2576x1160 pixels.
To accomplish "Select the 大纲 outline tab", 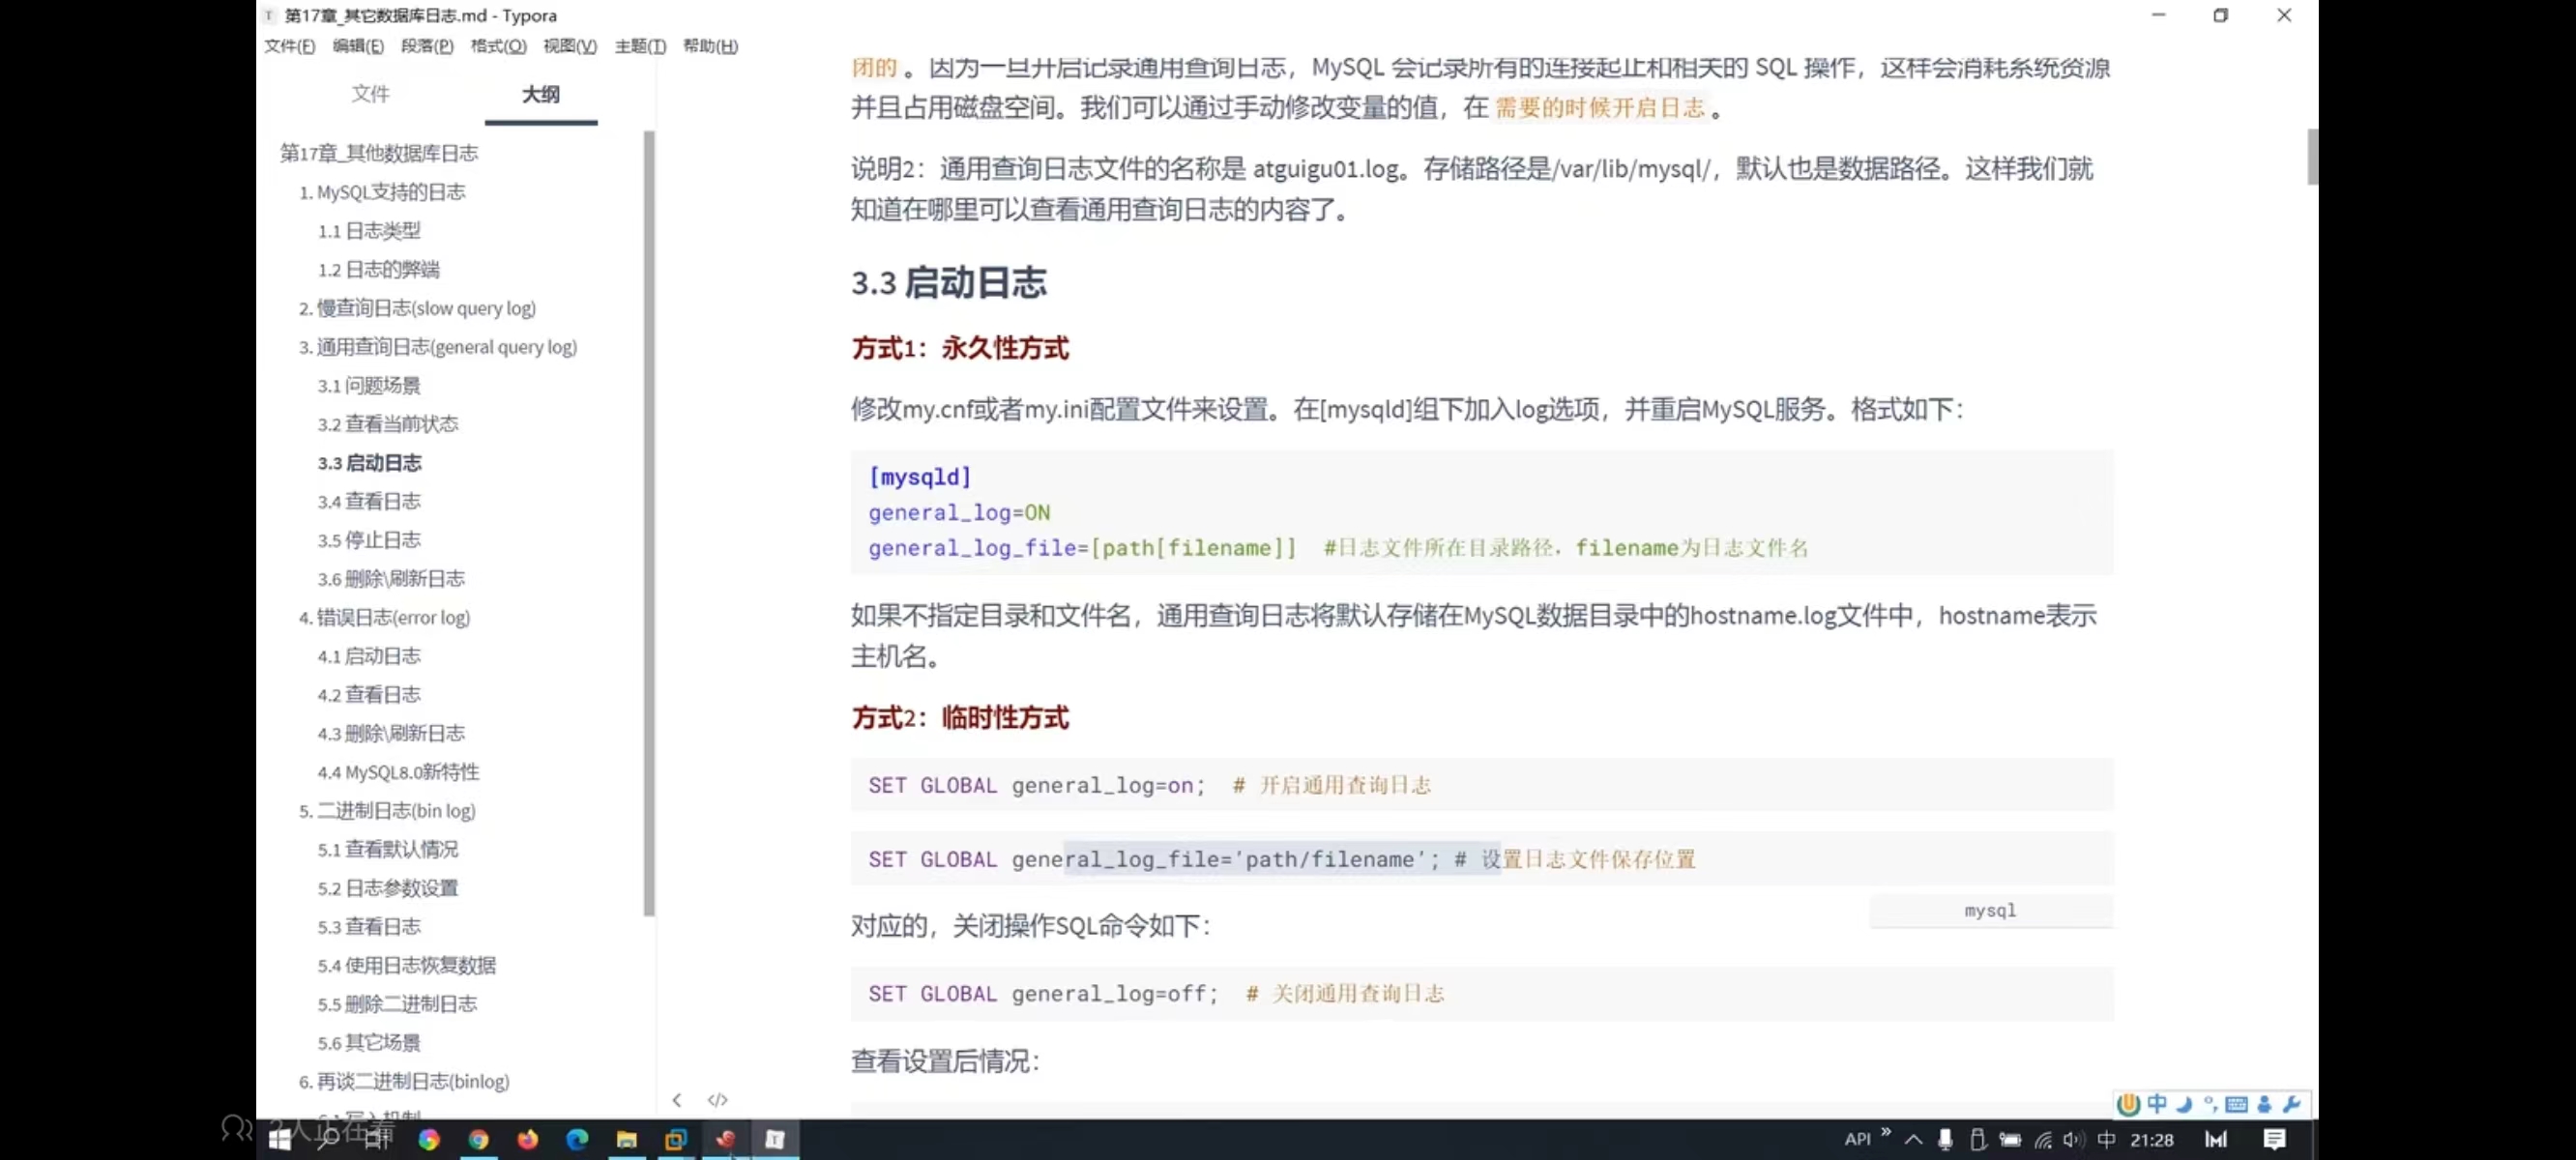I will tap(541, 94).
